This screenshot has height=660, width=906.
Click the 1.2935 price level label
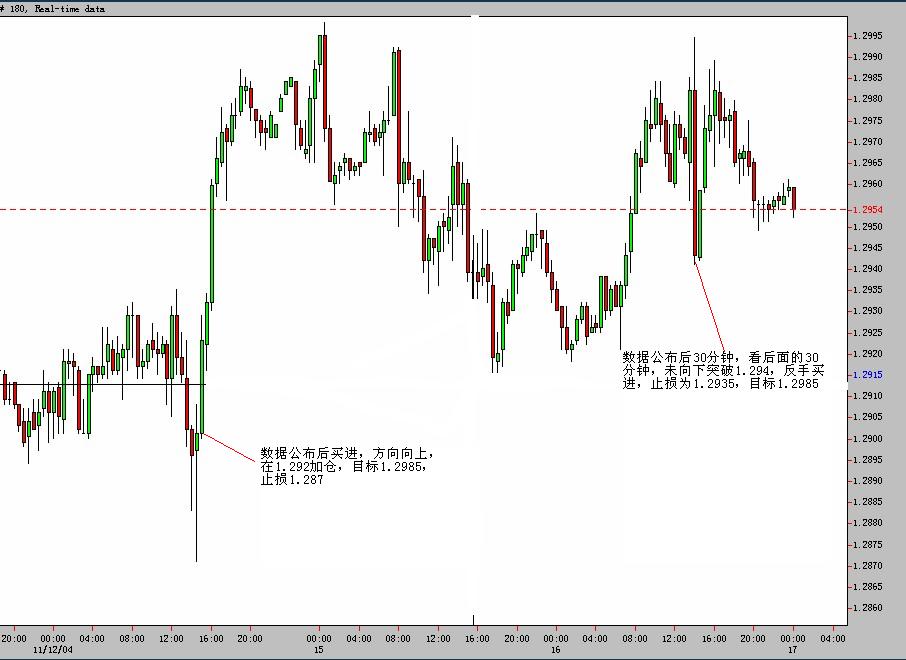pyautogui.click(x=868, y=290)
